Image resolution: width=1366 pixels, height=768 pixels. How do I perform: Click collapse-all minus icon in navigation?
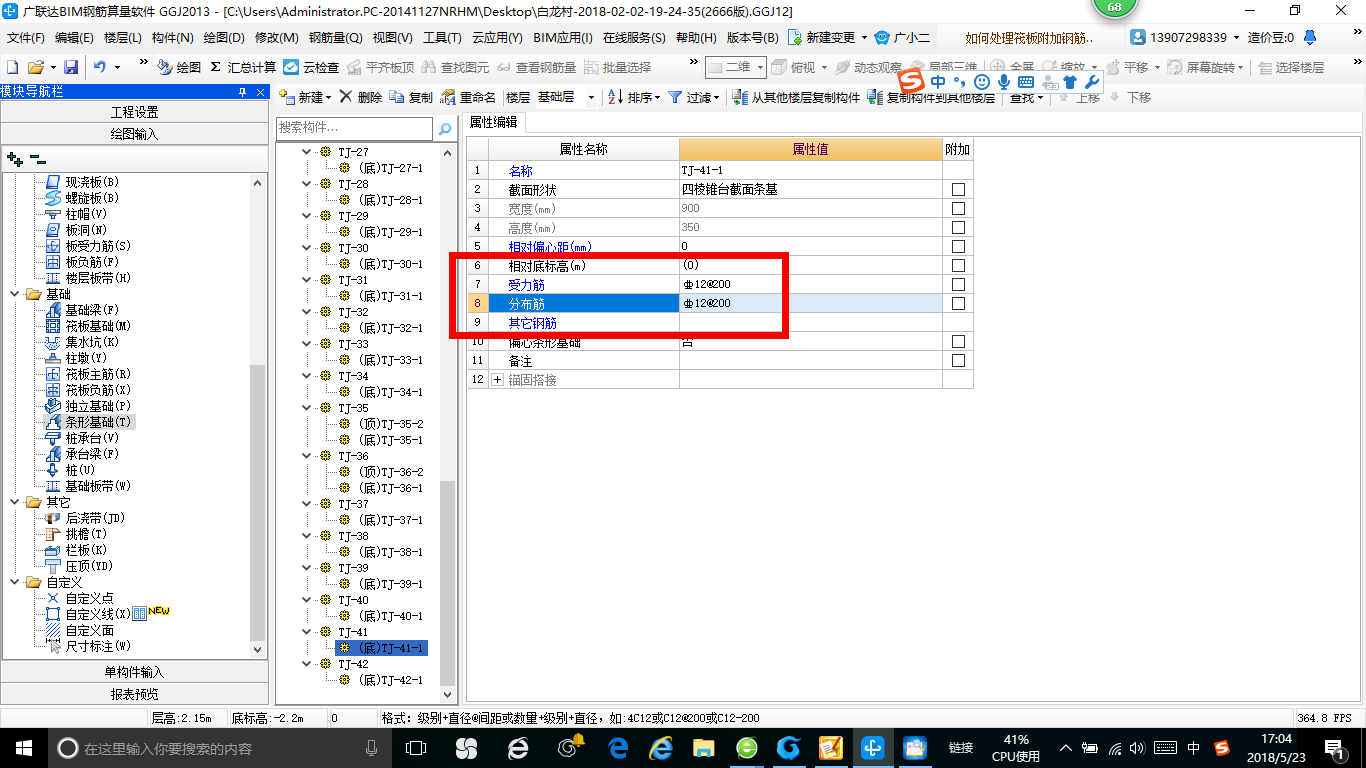[38, 158]
